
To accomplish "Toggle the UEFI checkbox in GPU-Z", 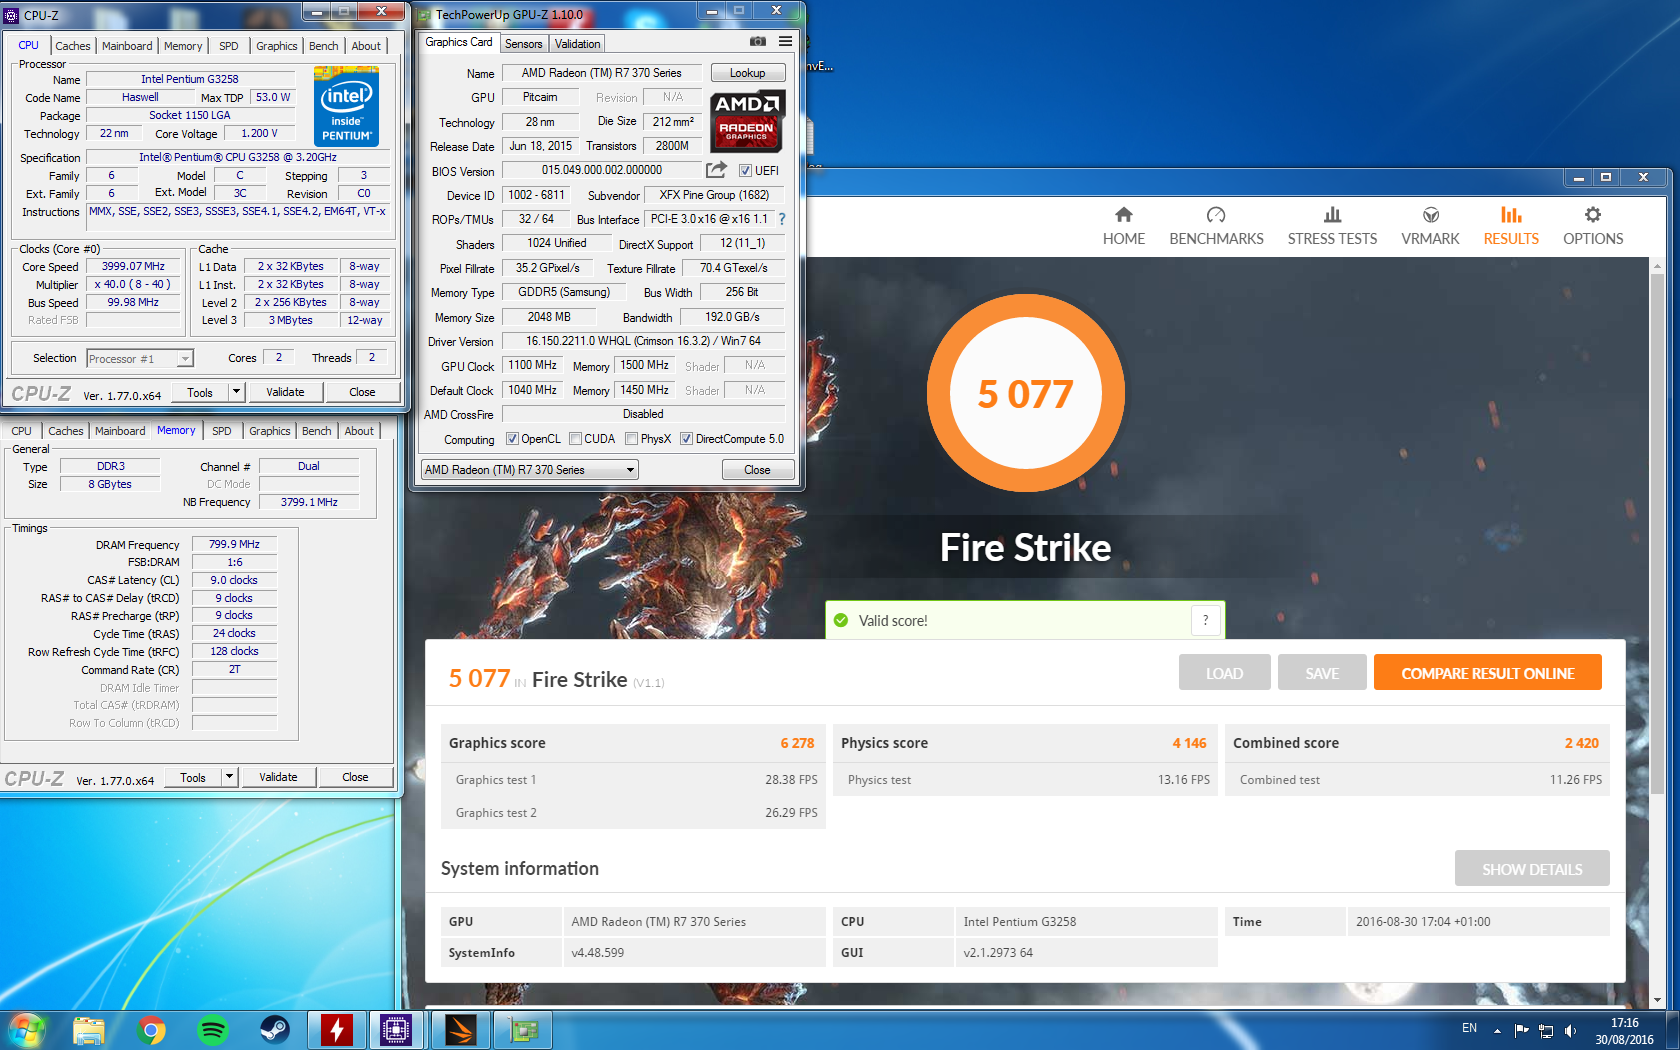I will coord(745,171).
